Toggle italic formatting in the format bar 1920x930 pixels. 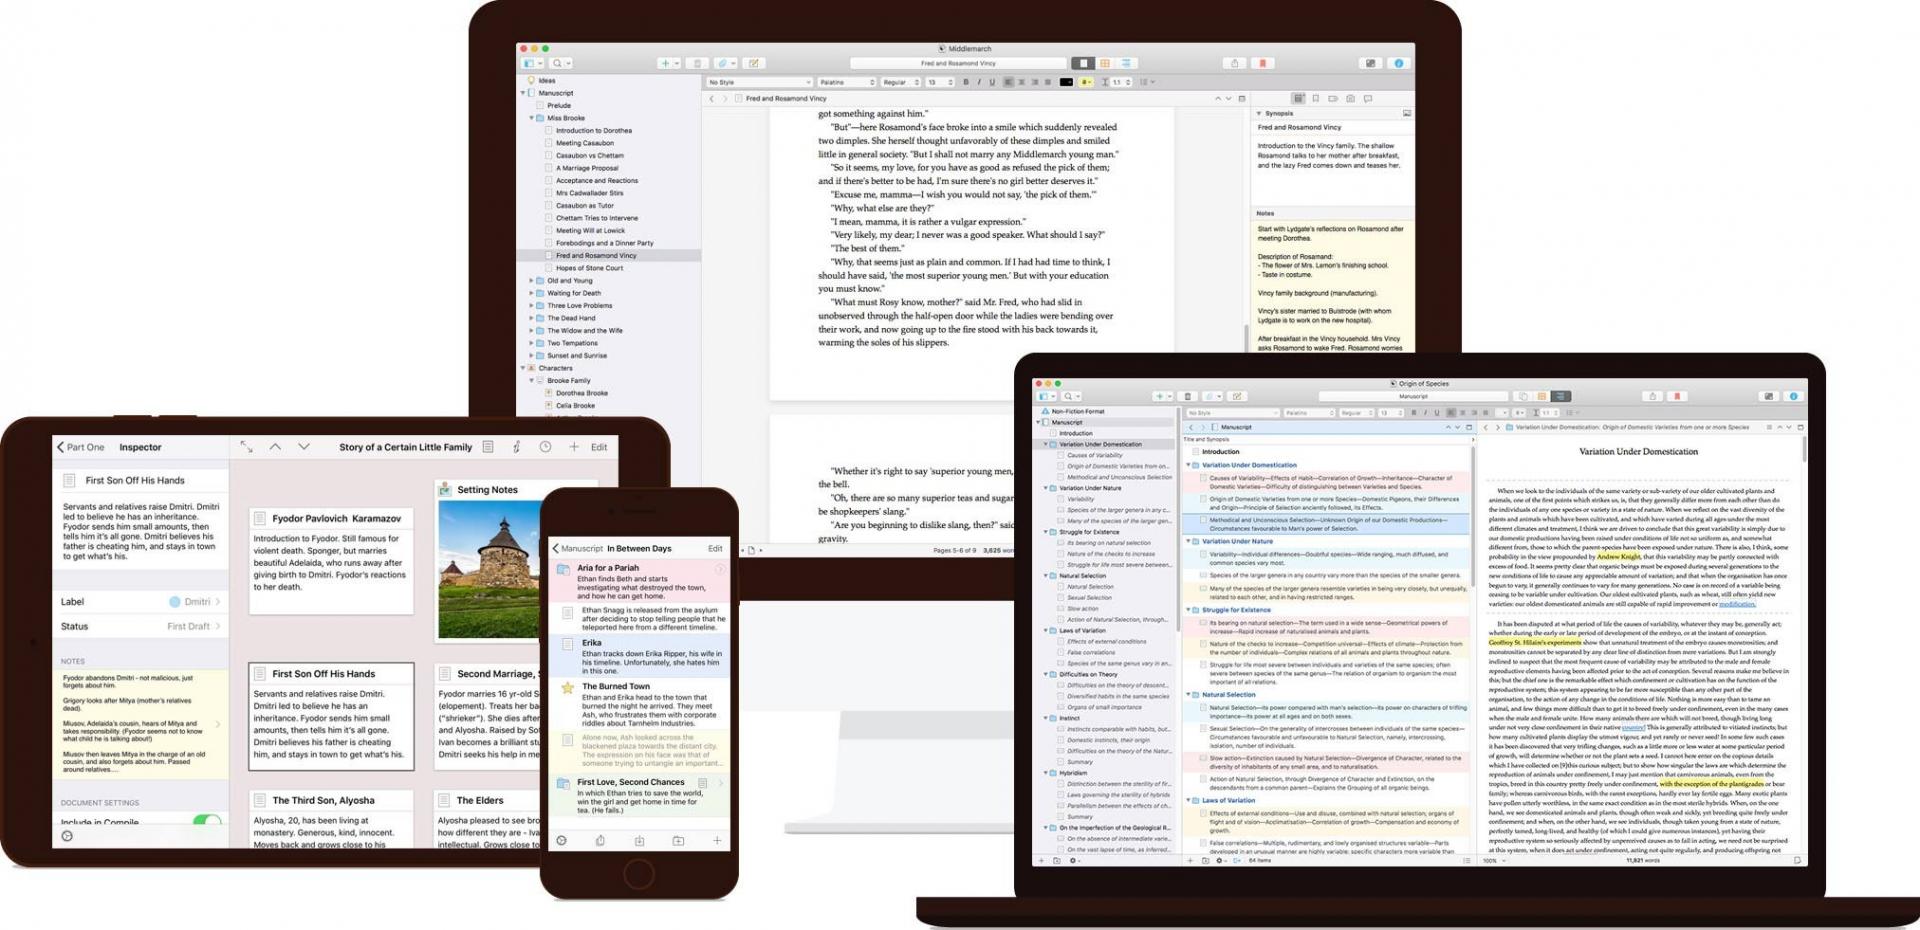pos(979,83)
